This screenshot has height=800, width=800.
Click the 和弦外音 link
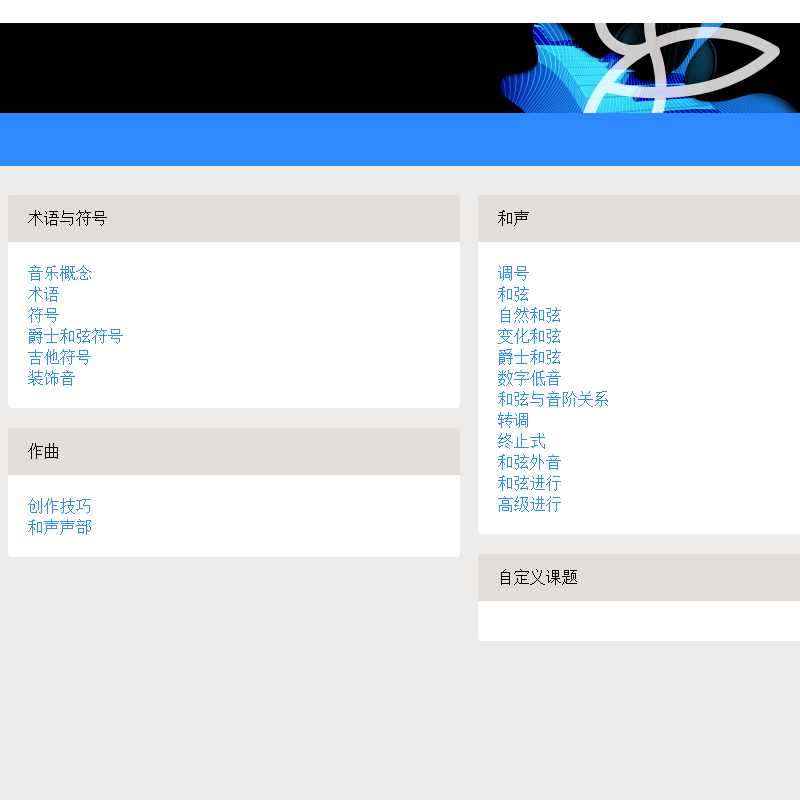[x=529, y=462]
